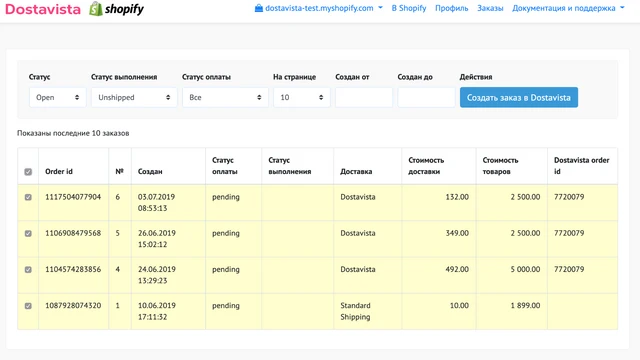The image size is (640, 360).
Task: Open the Статус оплаты dropdown
Action: point(225,98)
